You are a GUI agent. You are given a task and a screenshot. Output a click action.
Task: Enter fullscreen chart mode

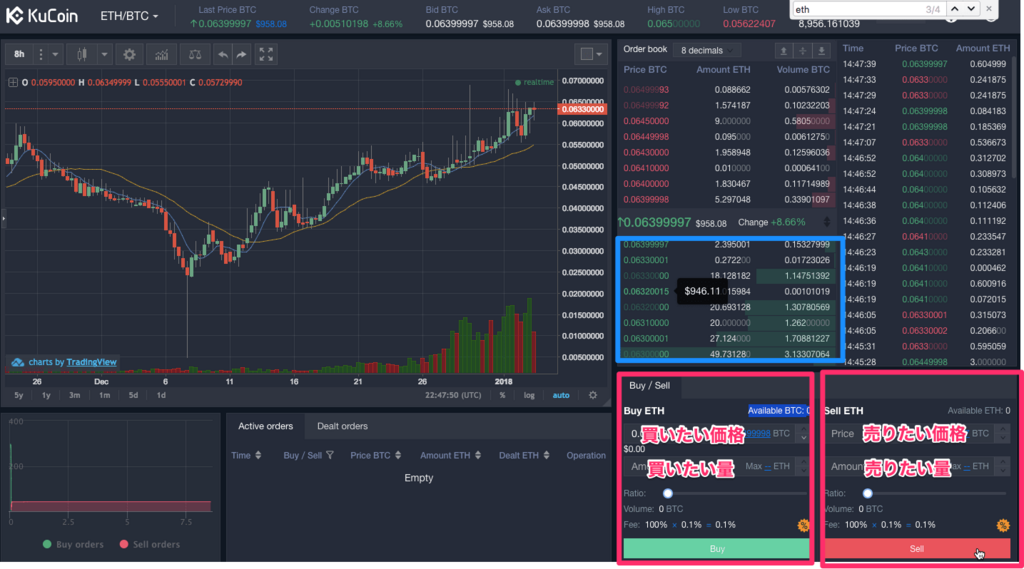266,54
